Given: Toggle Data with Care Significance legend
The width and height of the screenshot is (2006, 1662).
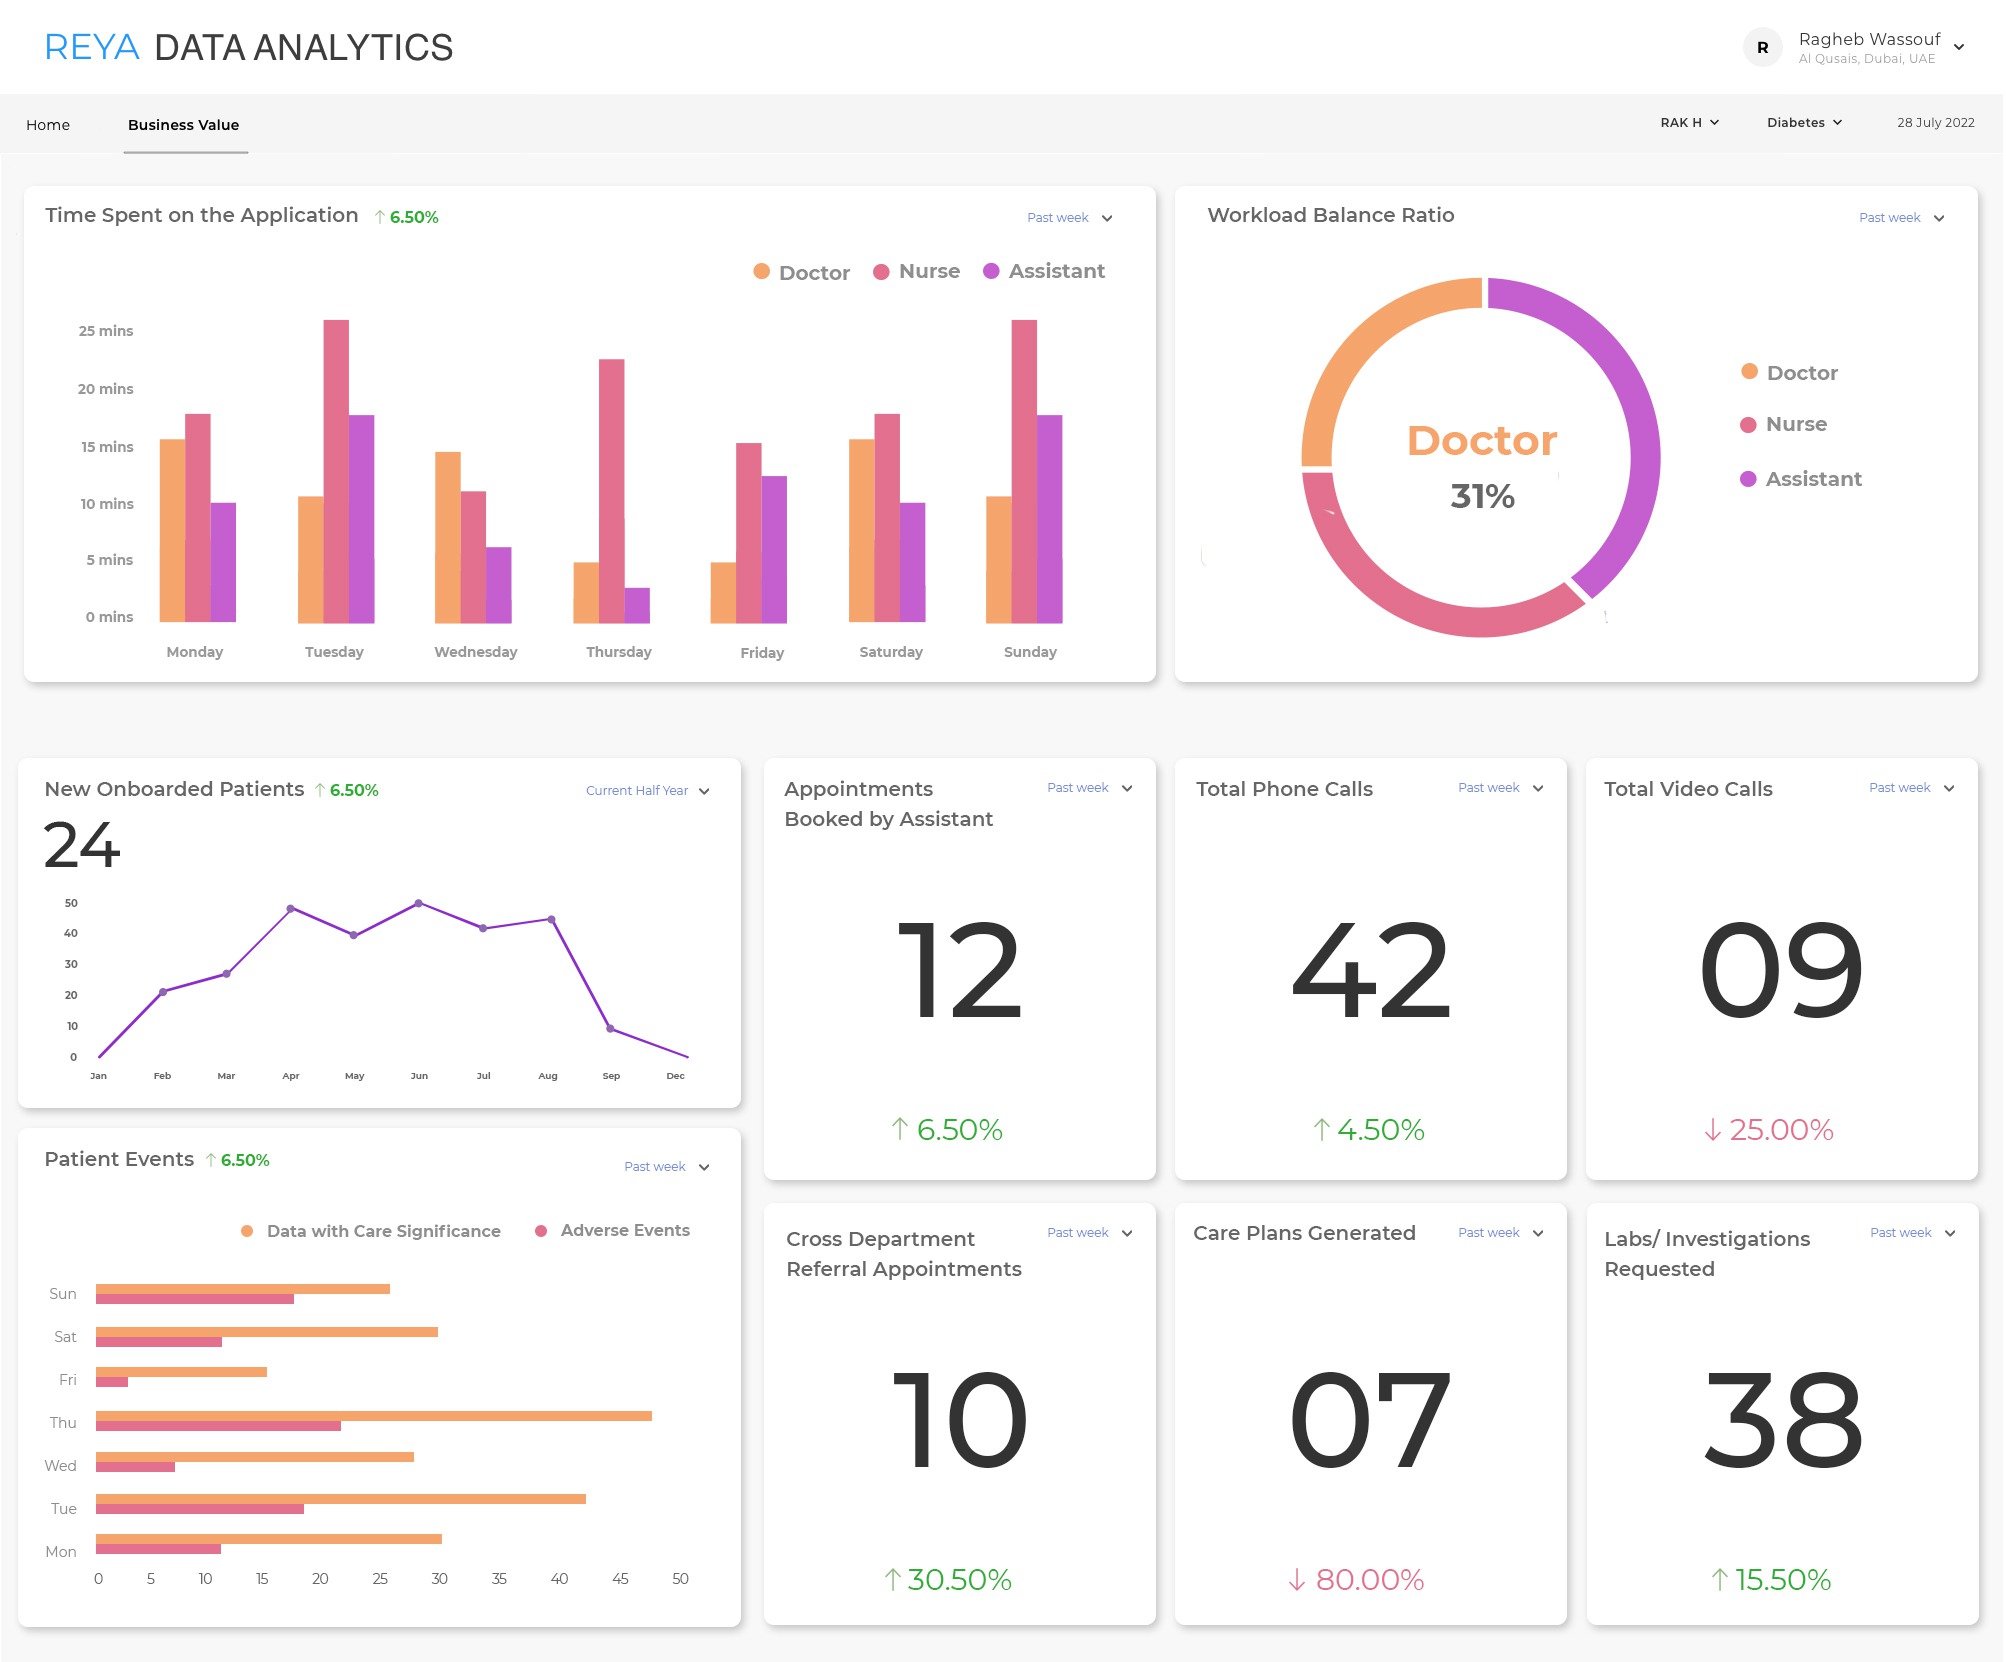Looking at the screenshot, I should click(371, 1231).
